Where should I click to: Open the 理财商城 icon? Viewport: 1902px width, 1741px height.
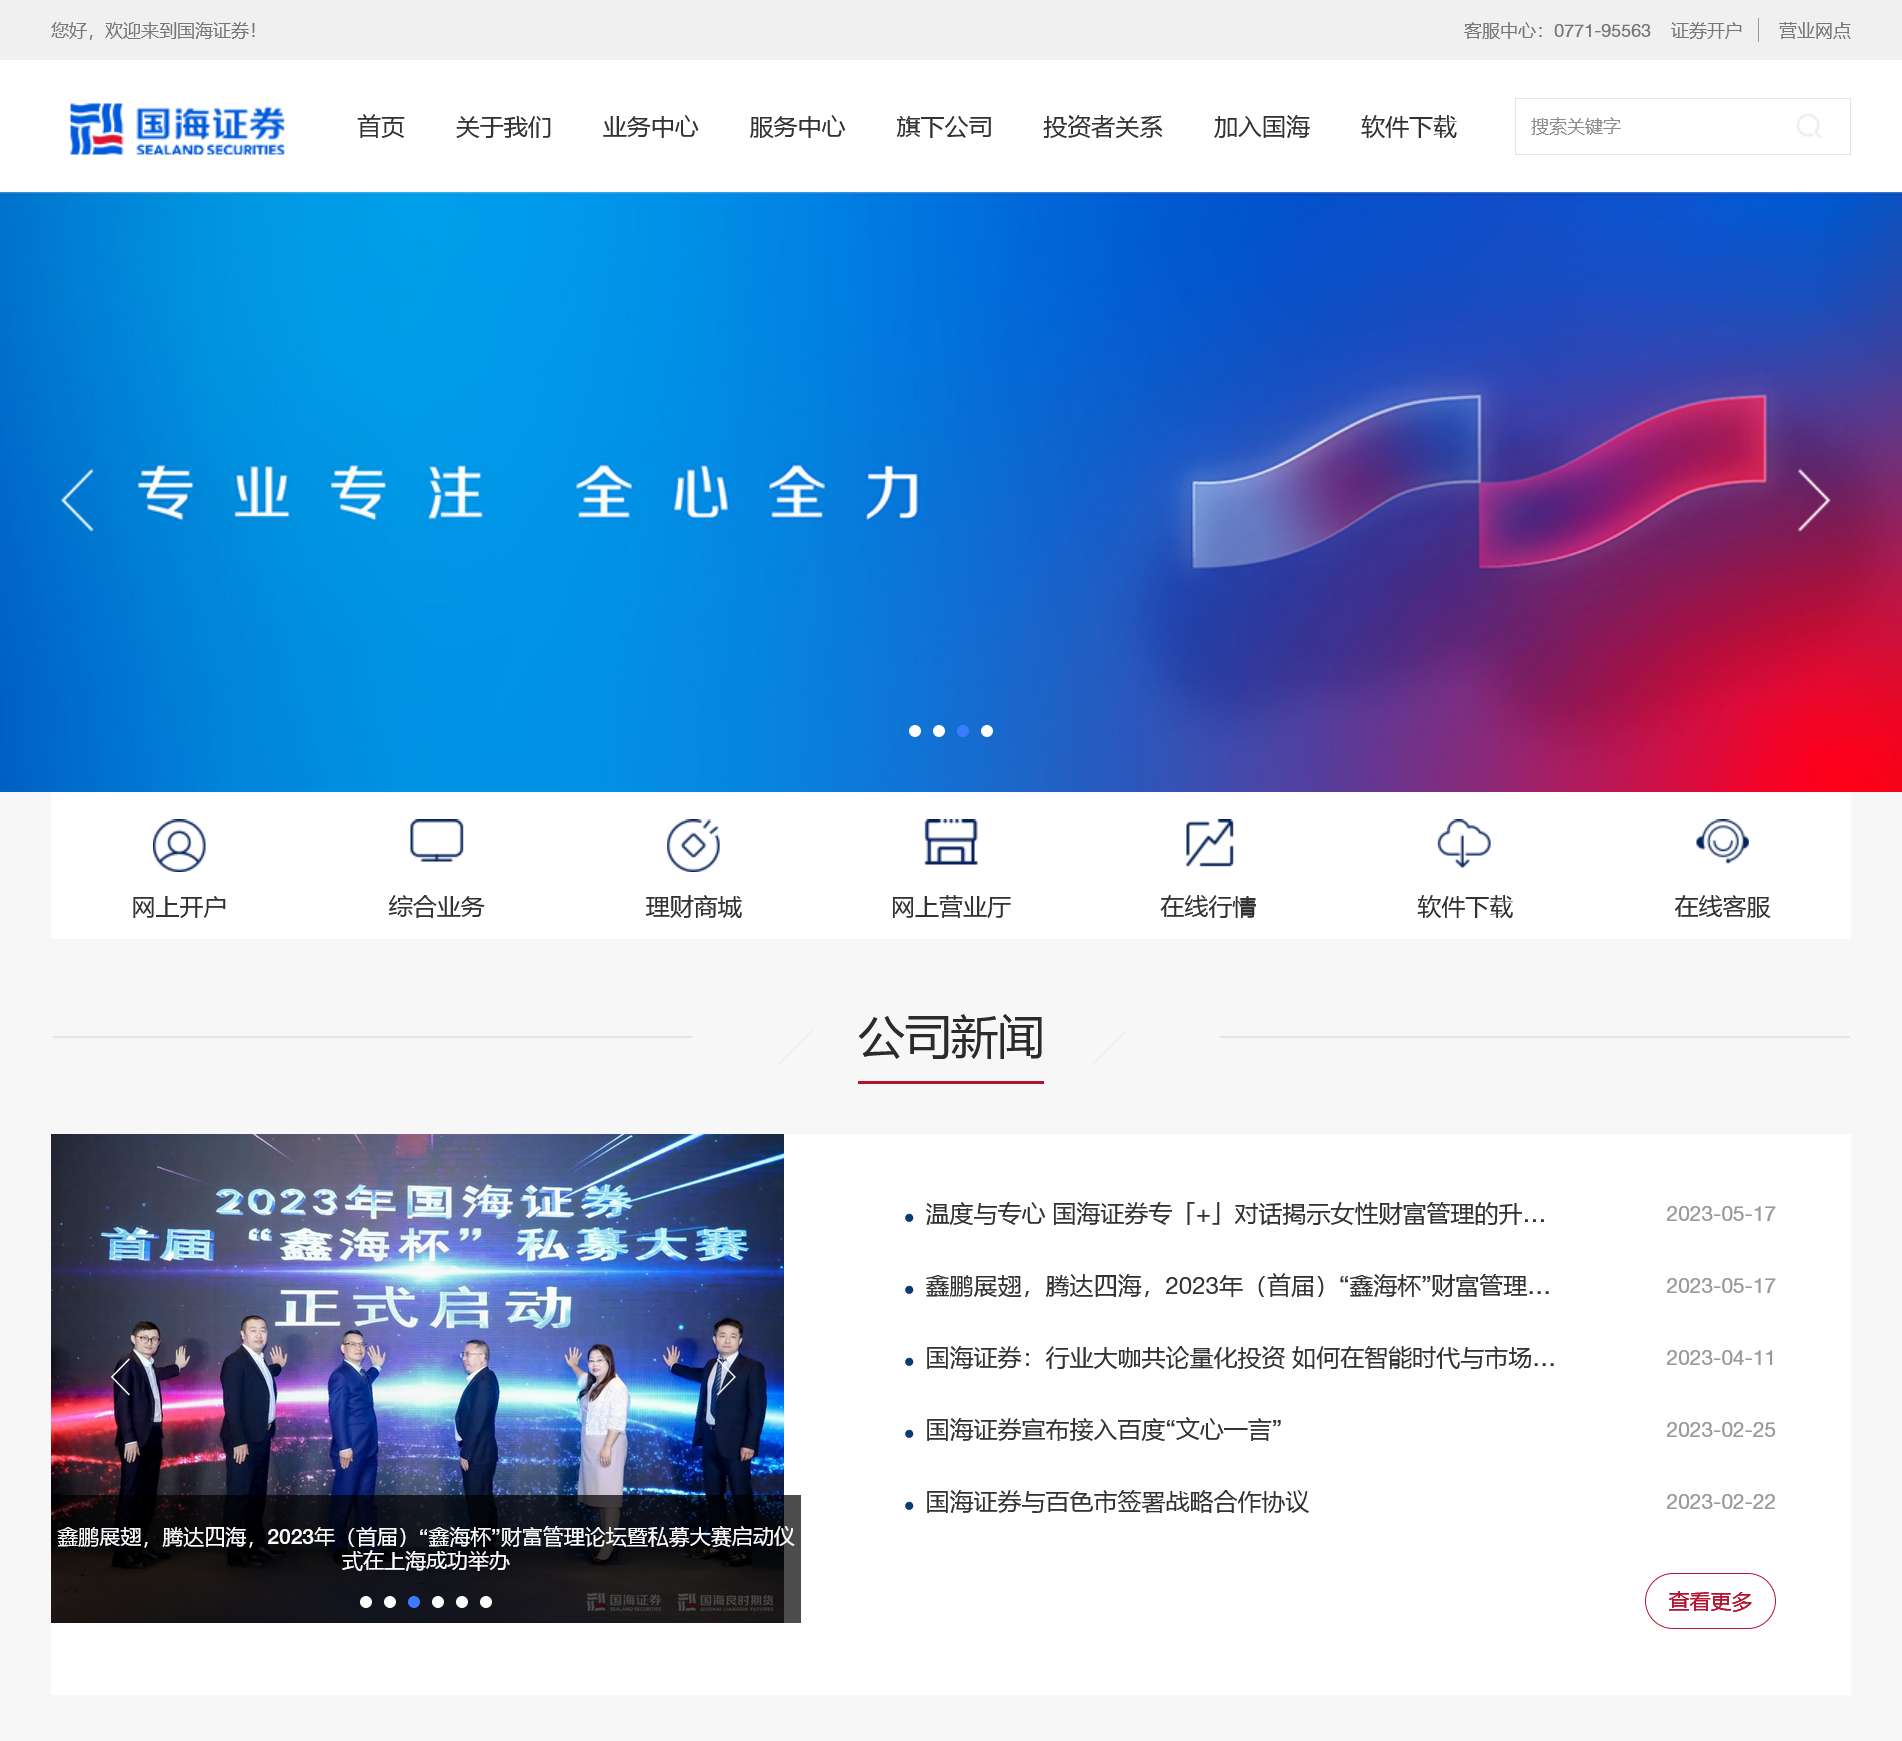[693, 845]
